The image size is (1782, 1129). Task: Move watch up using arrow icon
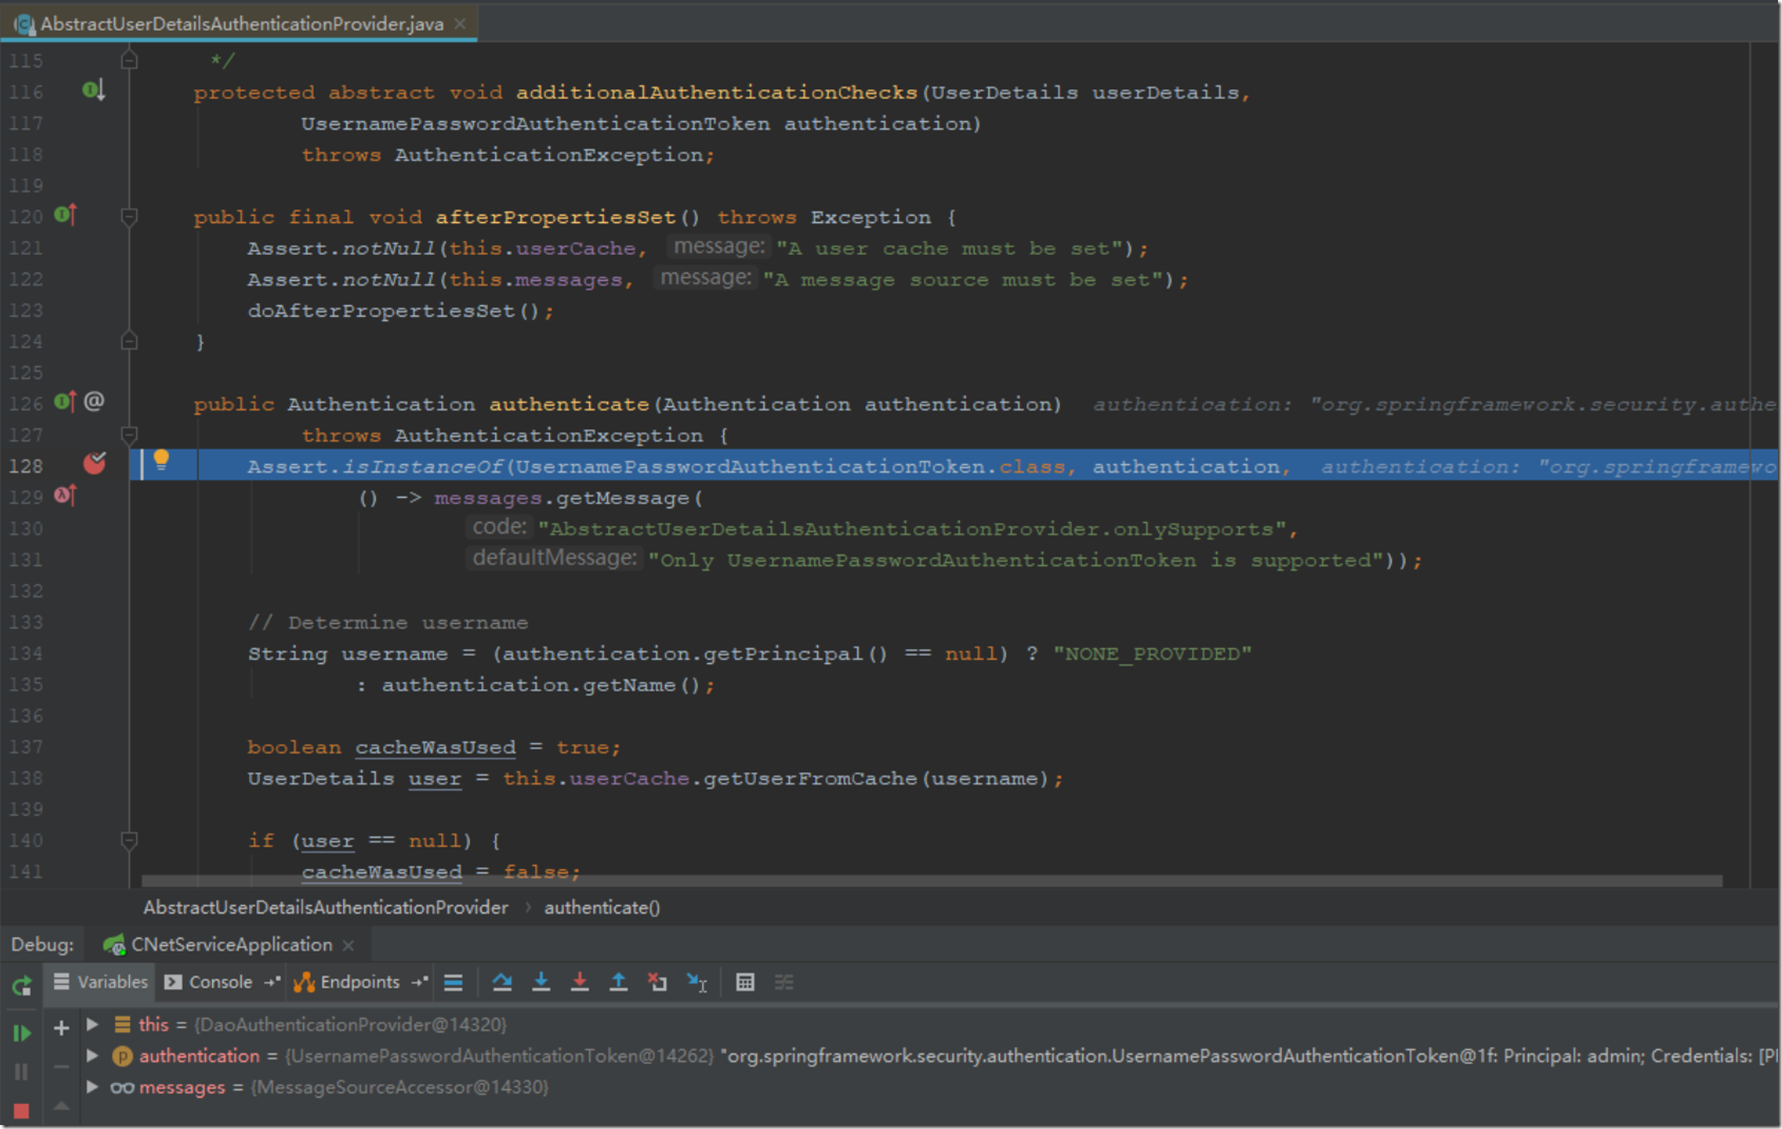pos(61,1105)
